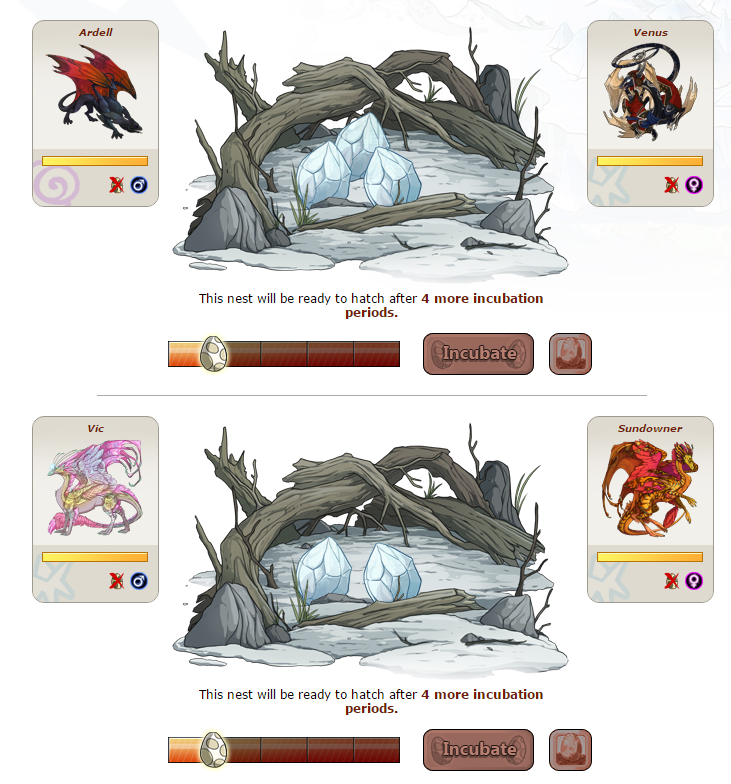Click Sundowner's crossed-out breeding status icon
This screenshot has height=784, width=731.
(x=672, y=581)
